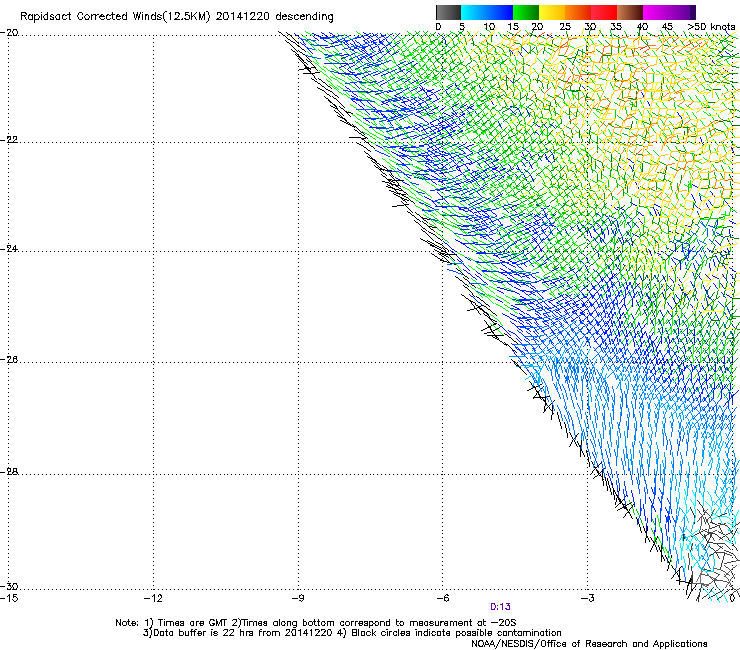Click the purple 'D:13' time stamp
Image resolution: width=740 pixels, height=650 pixels.
click(x=500, y=607)
